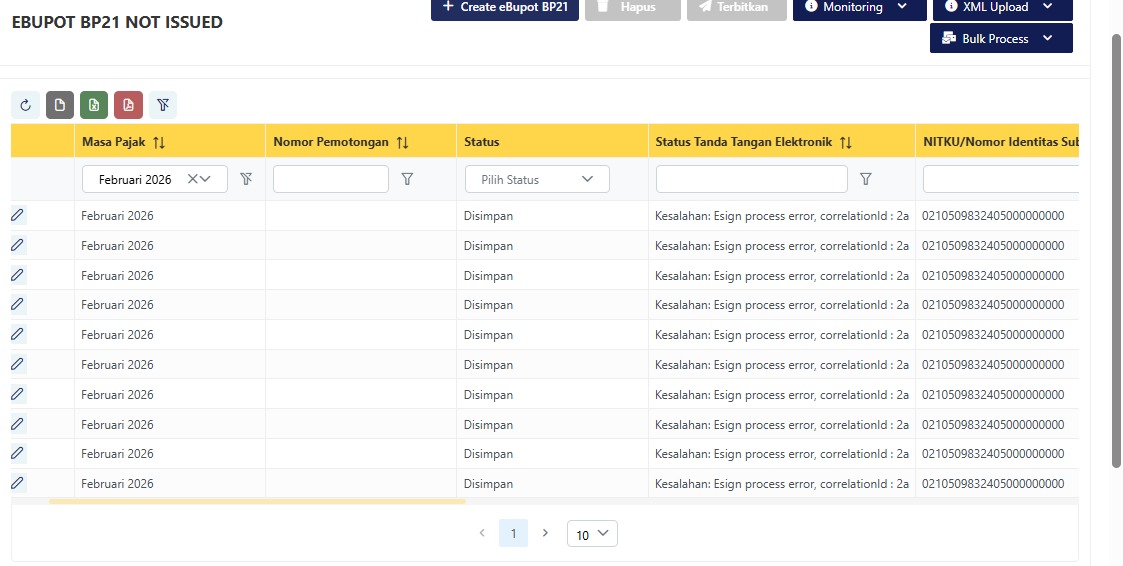Viewport: 1123px width, 566px height.
Task: Edit the second row using pencil icon
Action: pos(18,245)
